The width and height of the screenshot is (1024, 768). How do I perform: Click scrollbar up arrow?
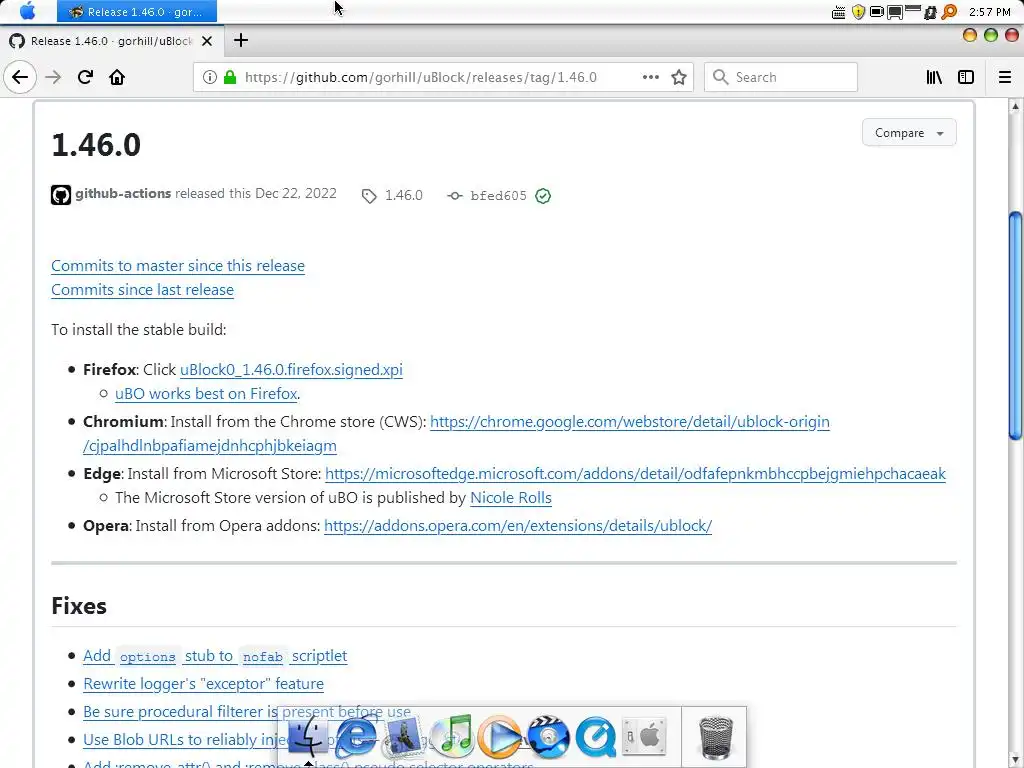coord(1015,105)
